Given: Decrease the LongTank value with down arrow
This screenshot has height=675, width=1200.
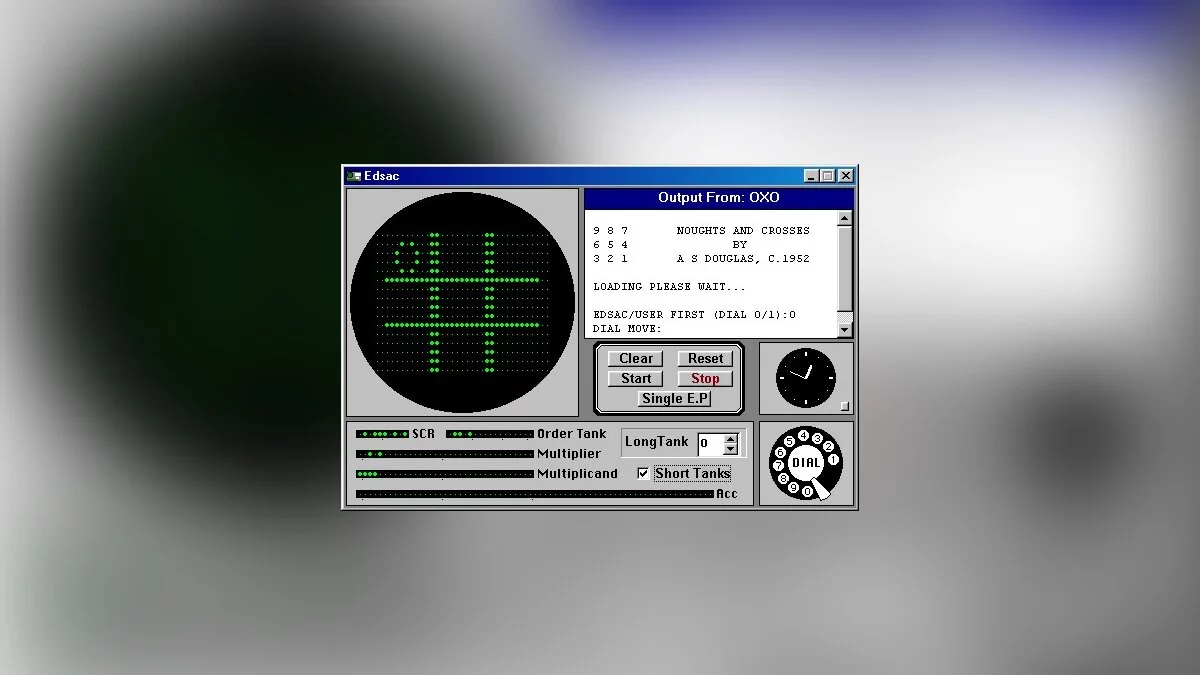Looking at the screenshot, I should [730, 449].
